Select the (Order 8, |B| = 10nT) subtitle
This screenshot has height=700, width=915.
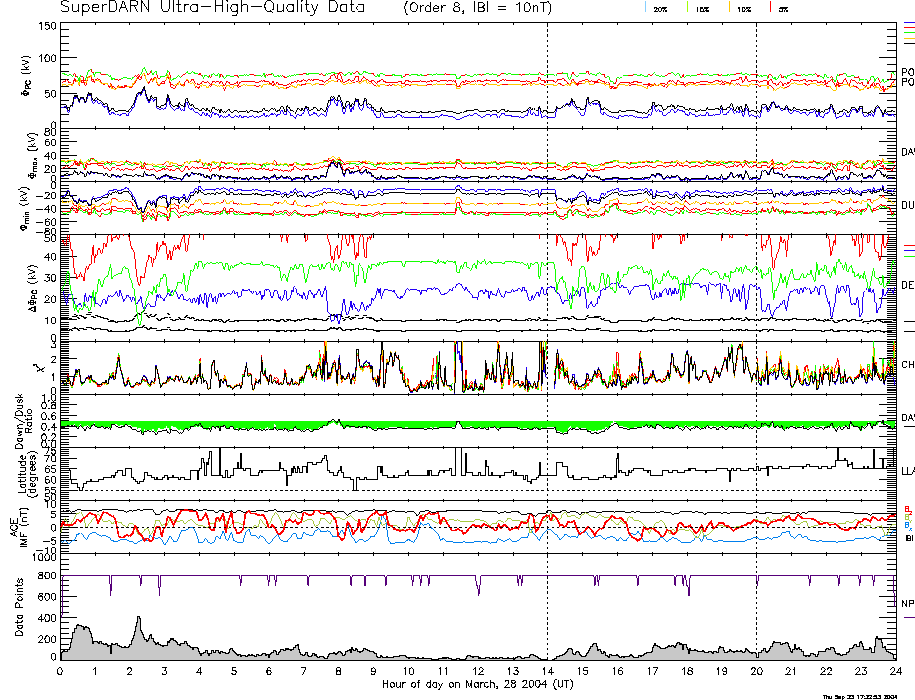pyautogui.click(x=477, y=8)
